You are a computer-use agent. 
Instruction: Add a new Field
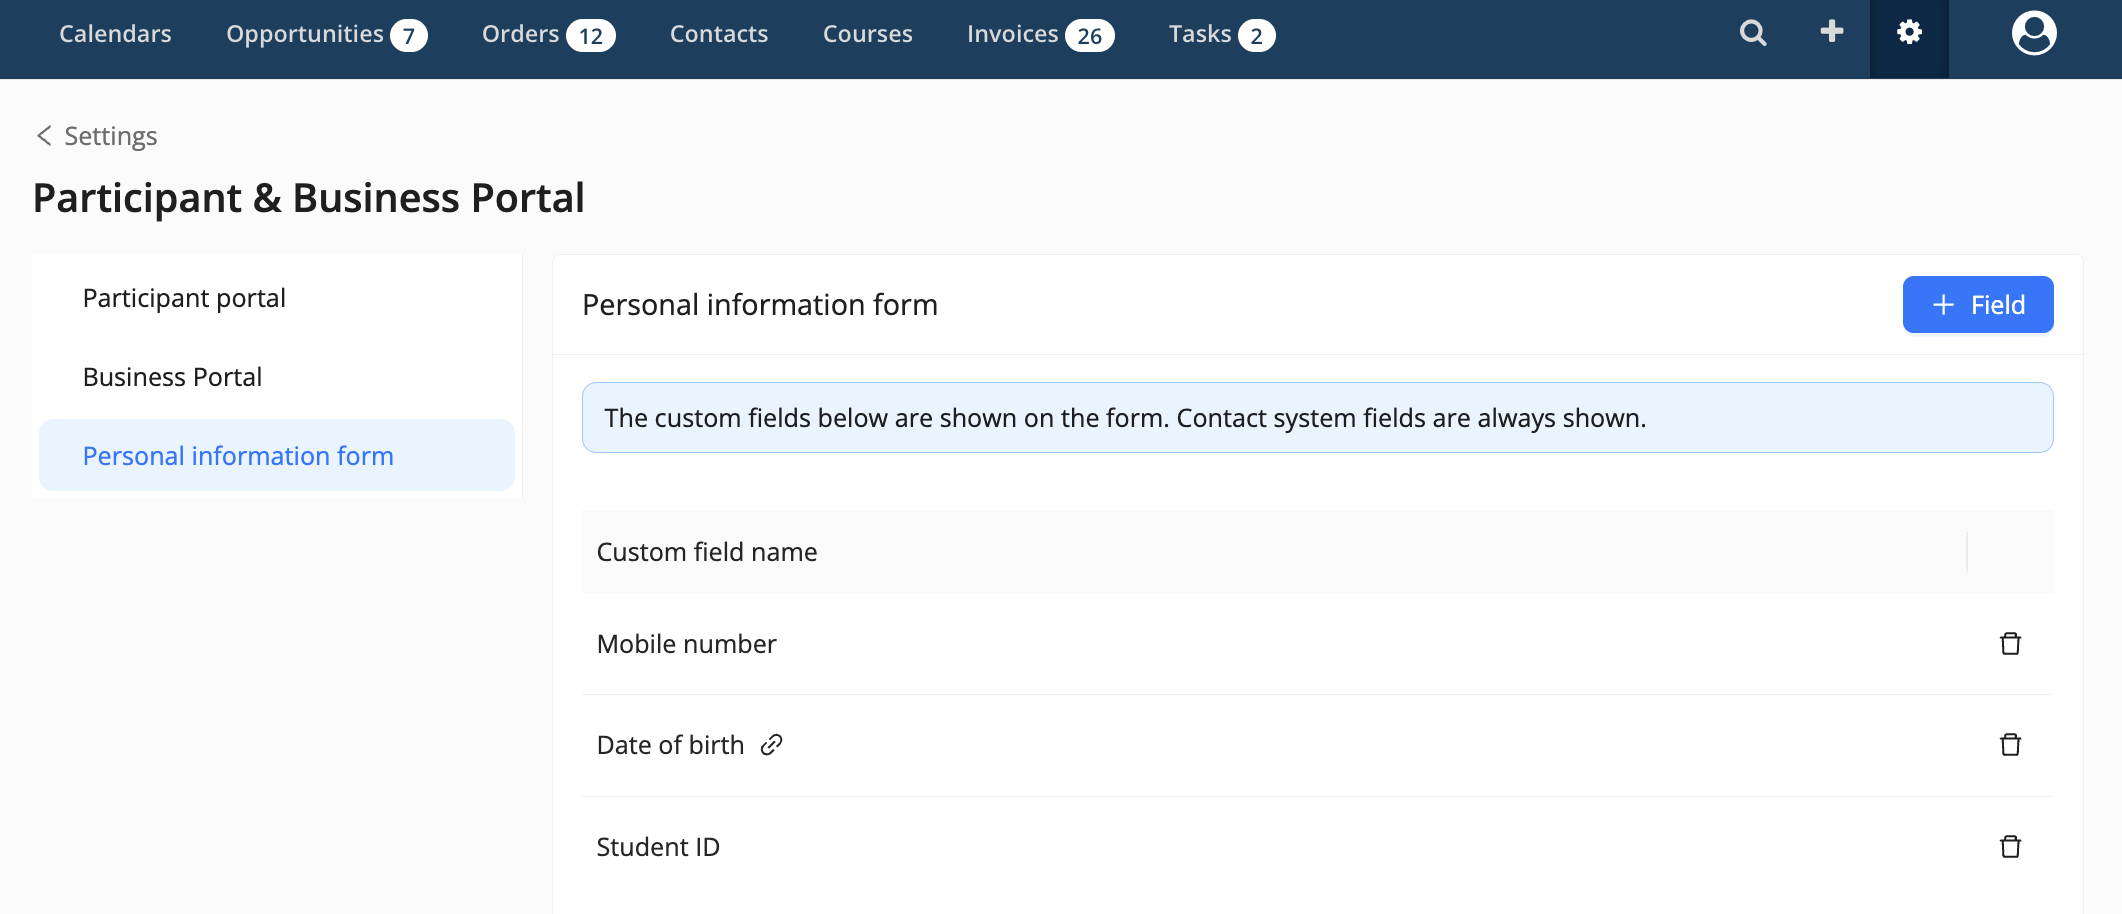(x=1978, y=305)
